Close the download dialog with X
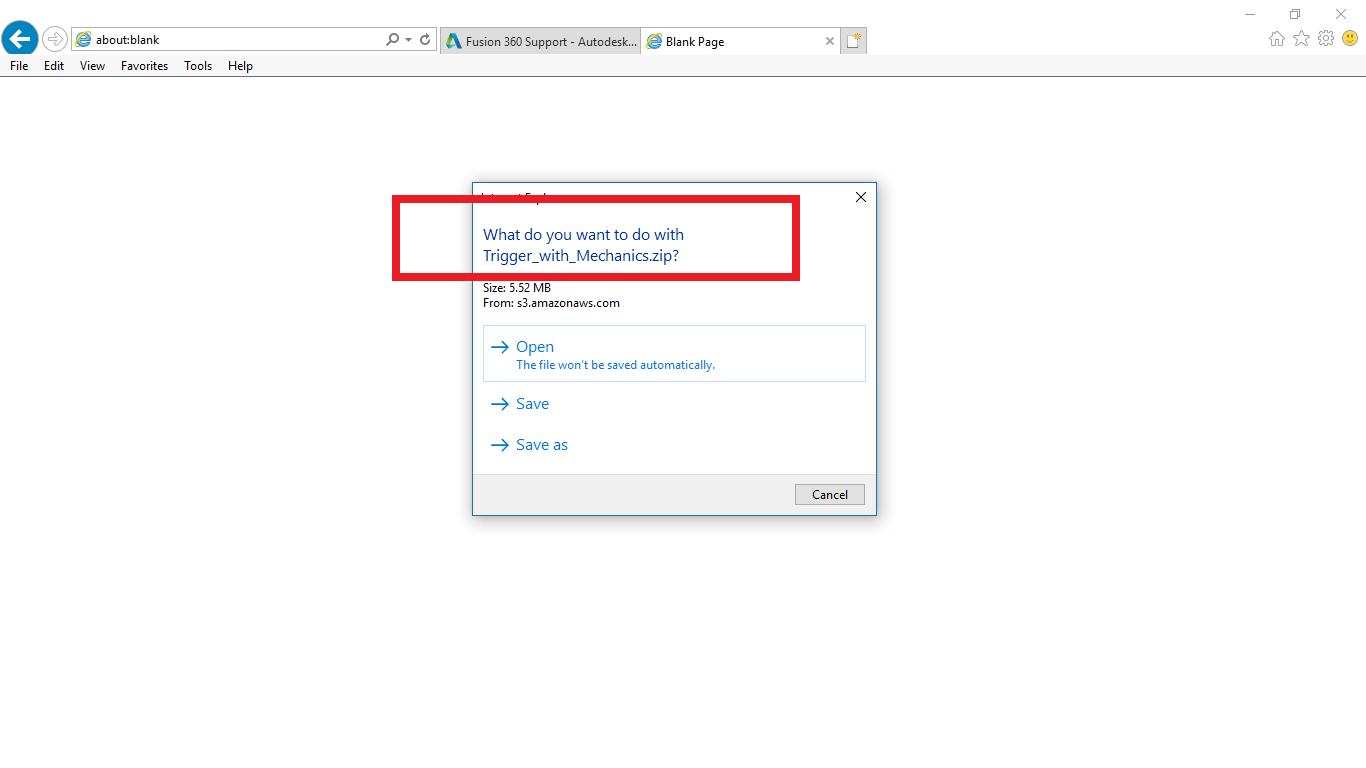1366x768 pixels. point(861,197)
